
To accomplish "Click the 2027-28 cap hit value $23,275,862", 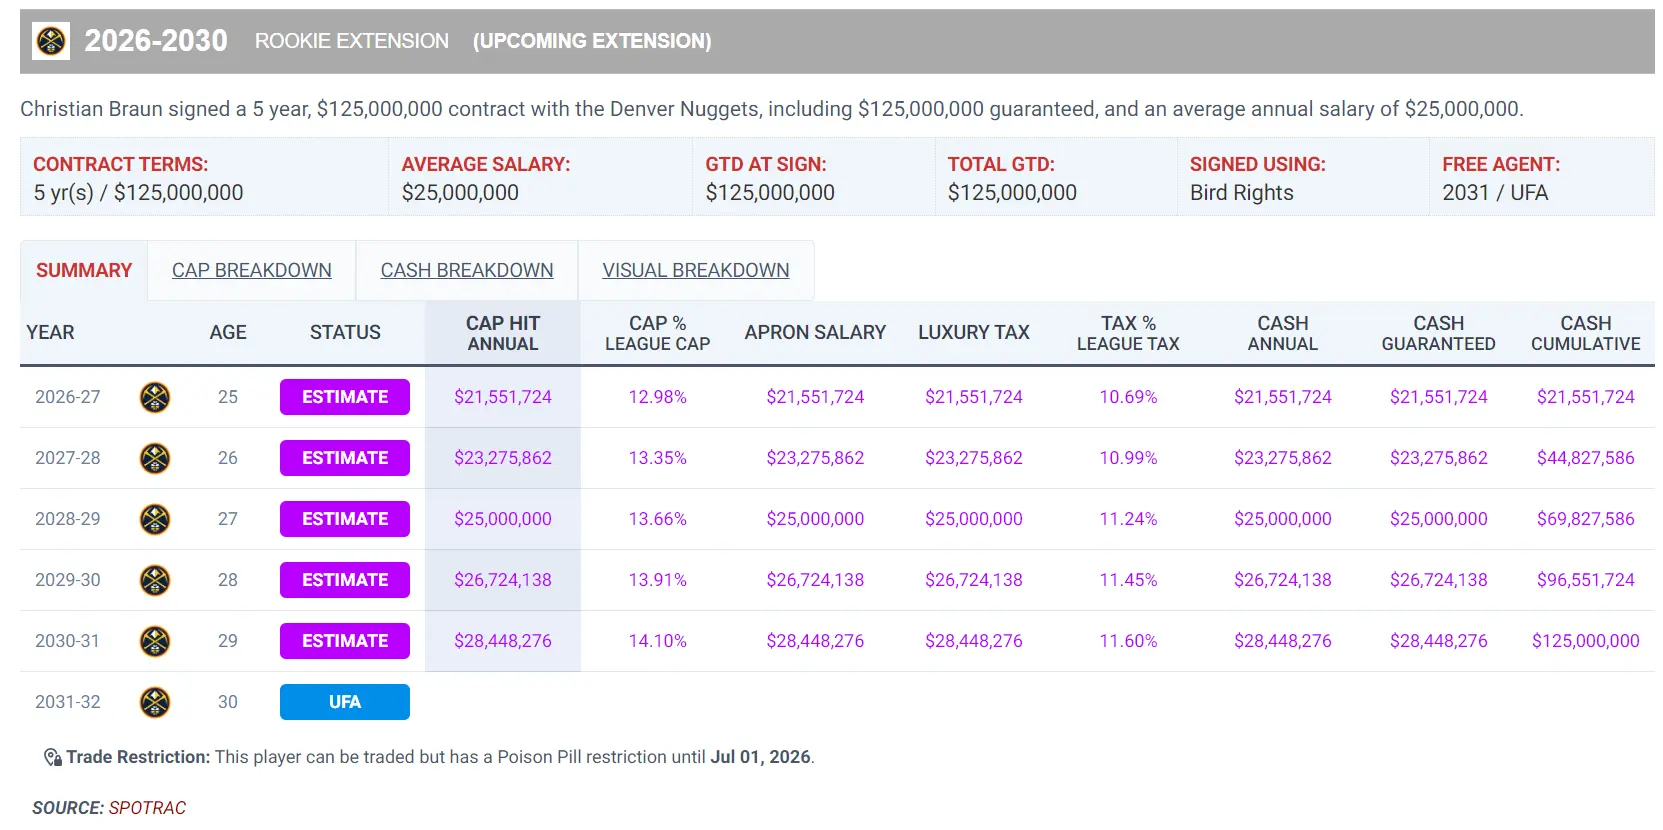I will click(x=502, y=458).
